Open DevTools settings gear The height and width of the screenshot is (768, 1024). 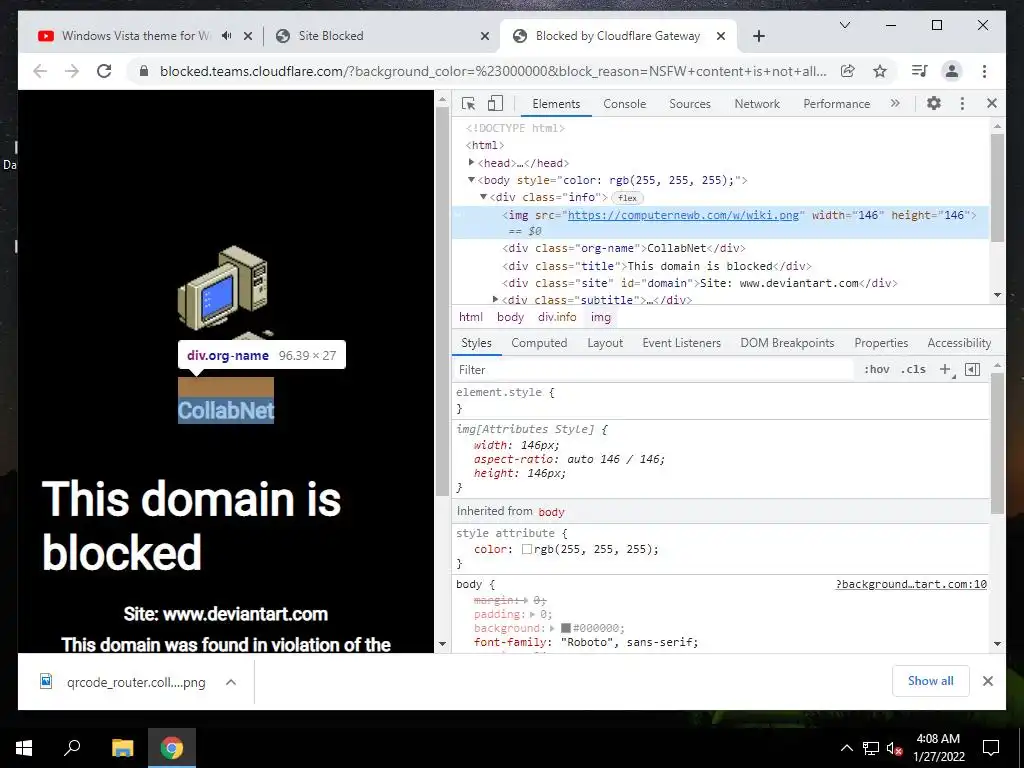coord(934,103)
